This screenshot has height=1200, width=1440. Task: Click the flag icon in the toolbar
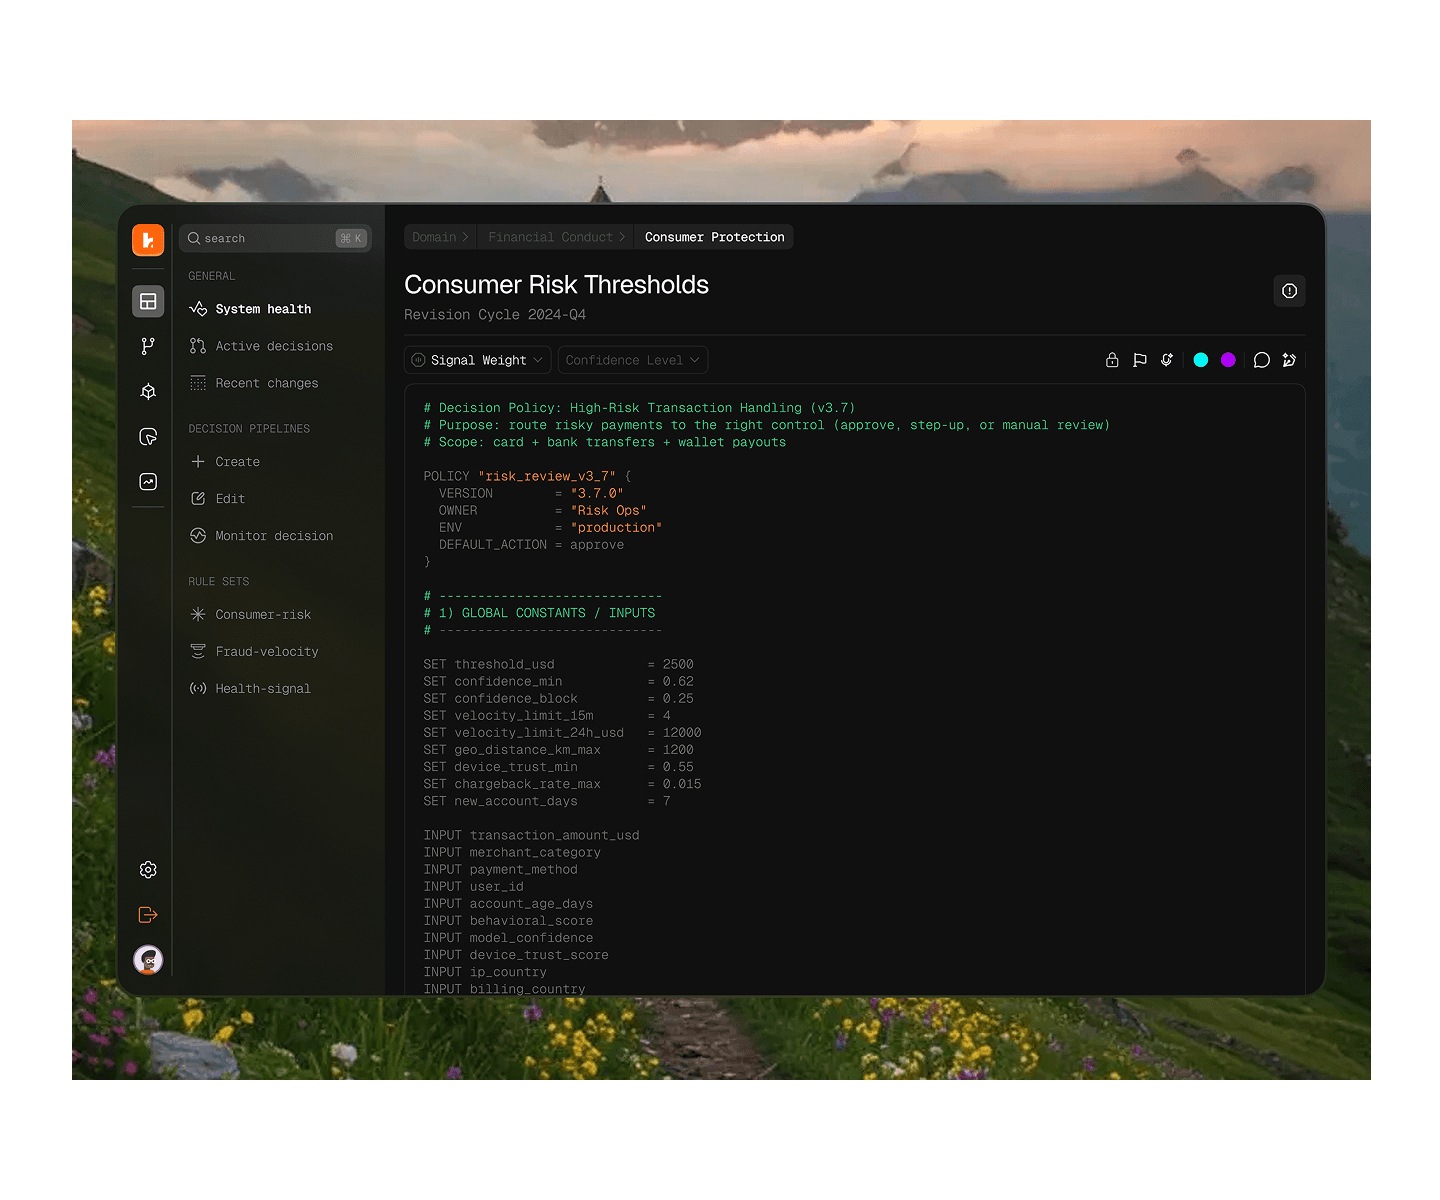(1139, 360)
